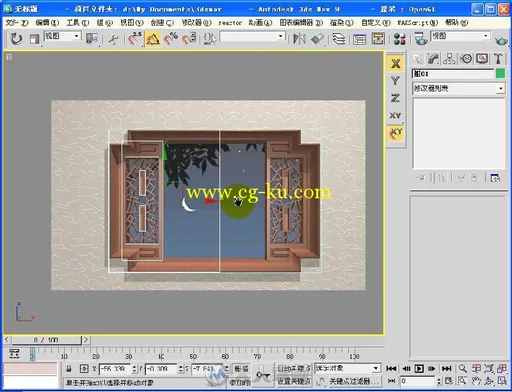Click the Go to Start playback button

pos(391,368)
